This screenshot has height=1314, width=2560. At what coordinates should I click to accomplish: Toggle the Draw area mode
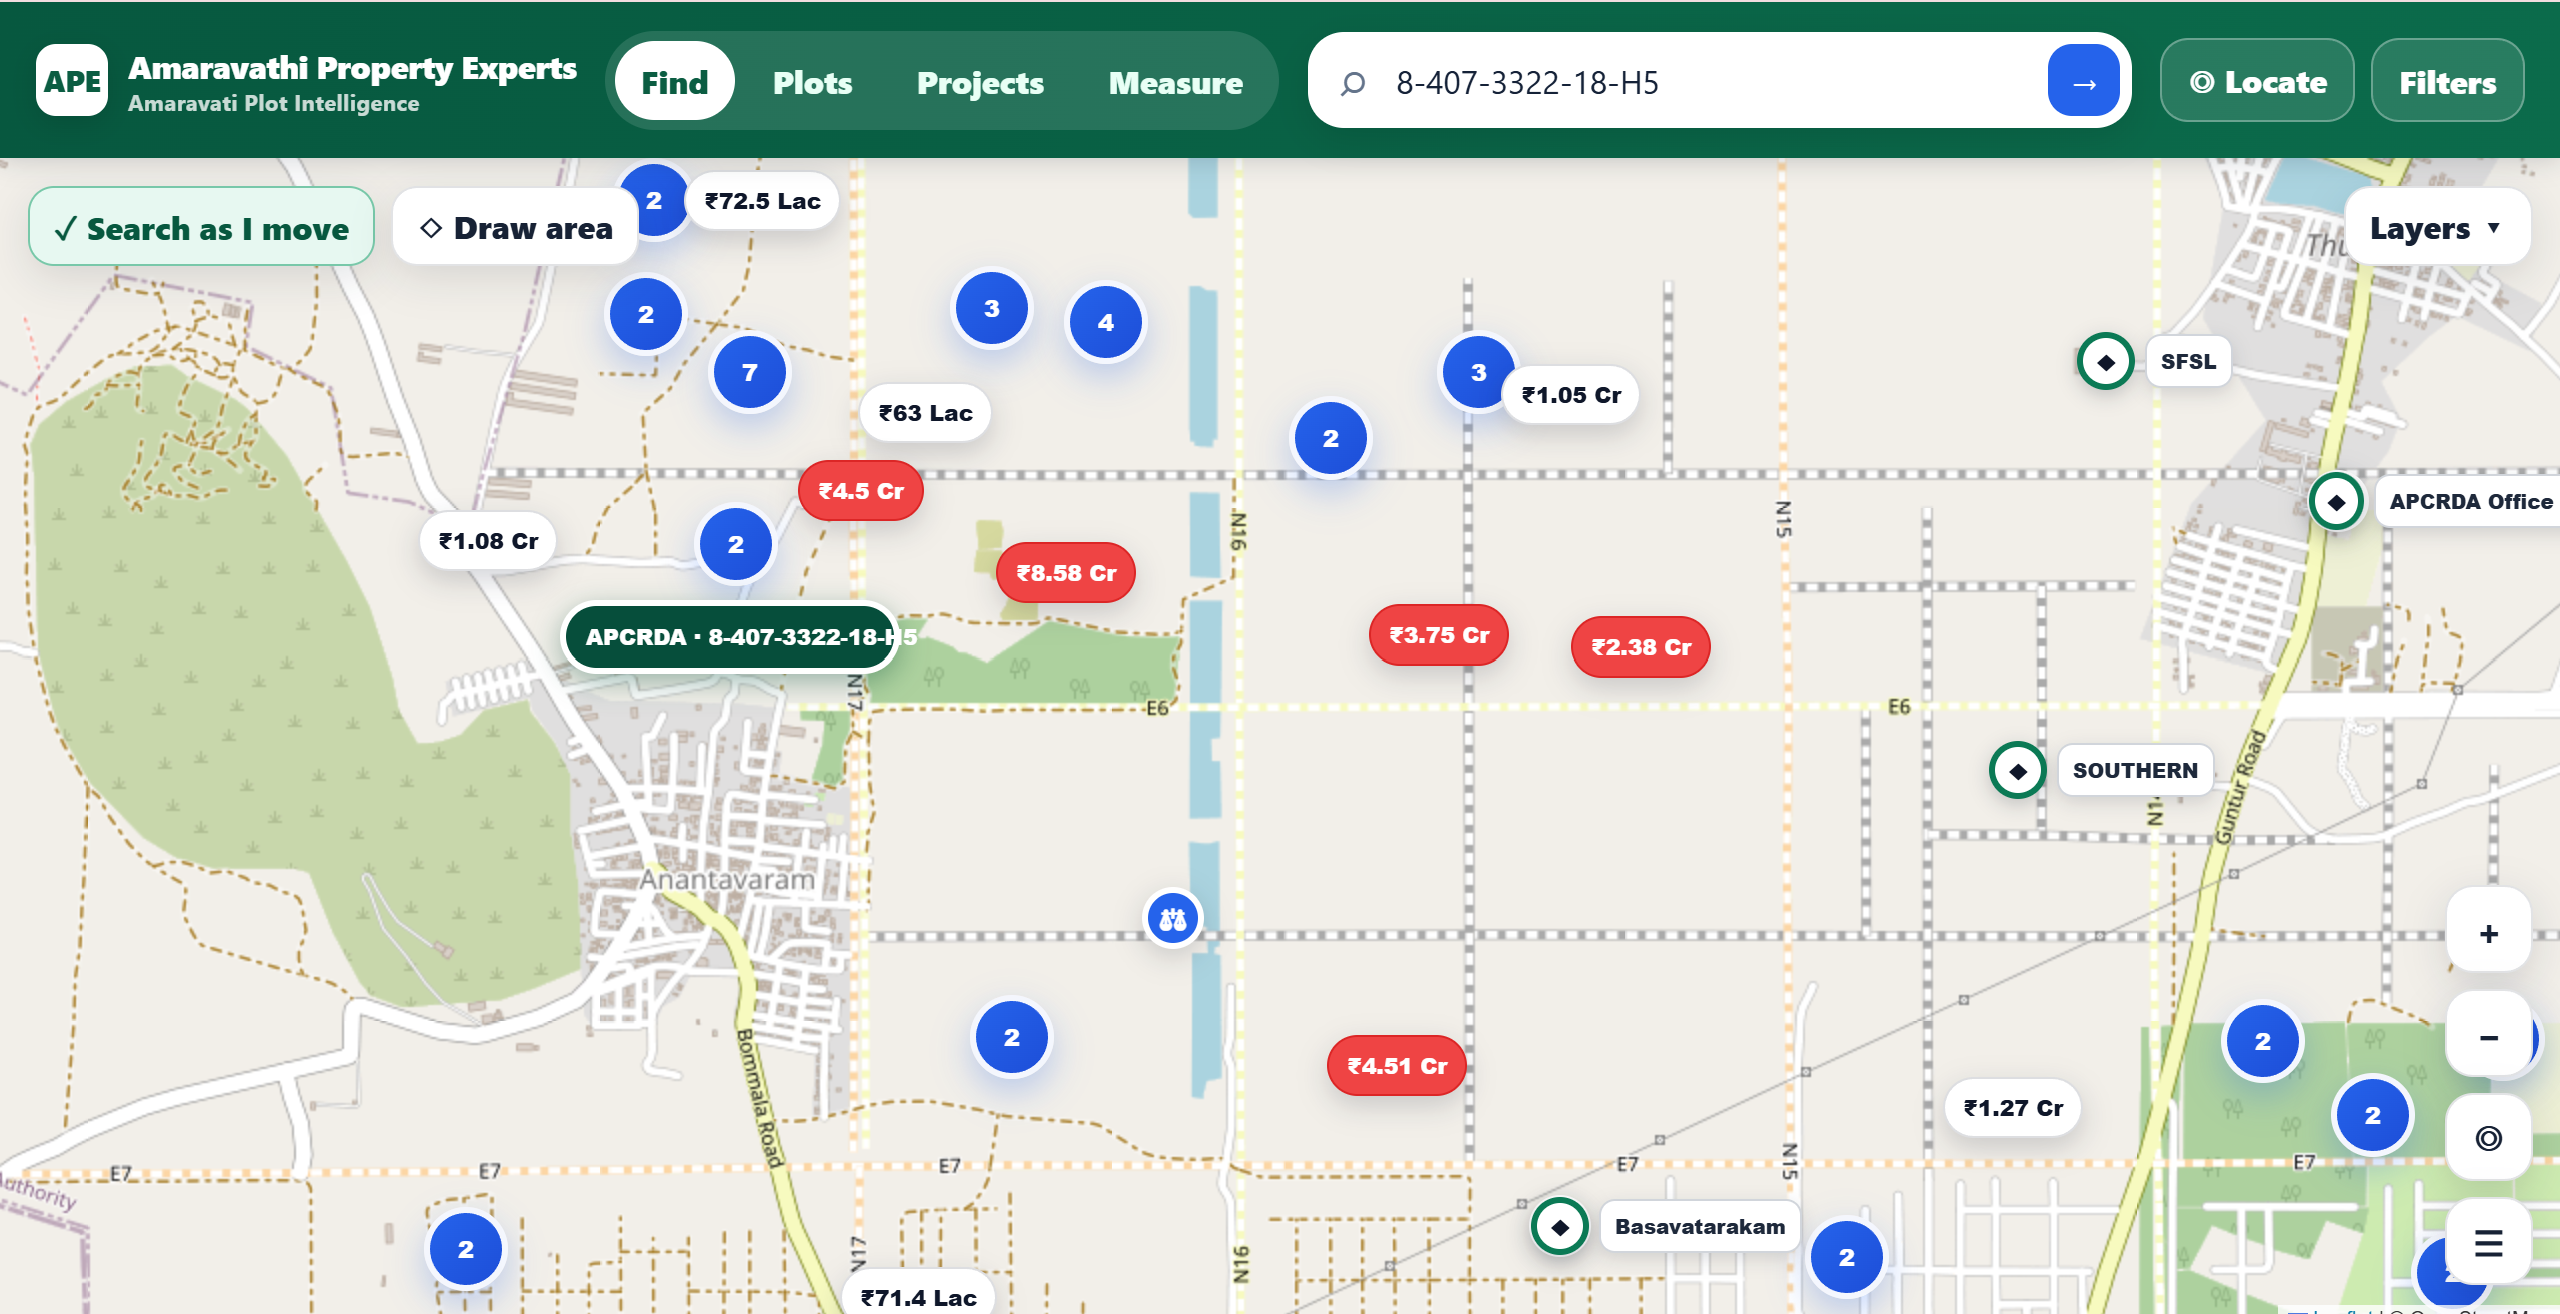(x=516, y=228)
